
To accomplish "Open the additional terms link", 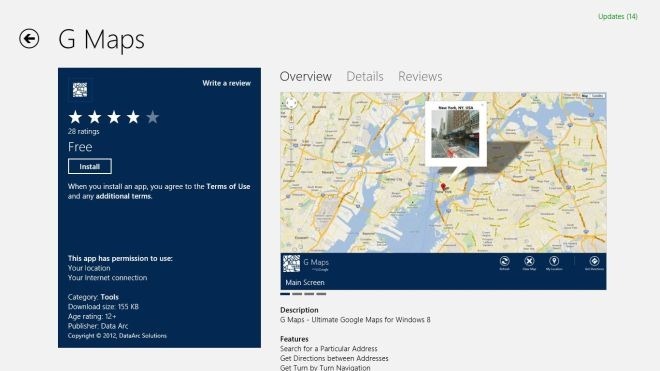I will pyautogui.click(x=123, y=196).
